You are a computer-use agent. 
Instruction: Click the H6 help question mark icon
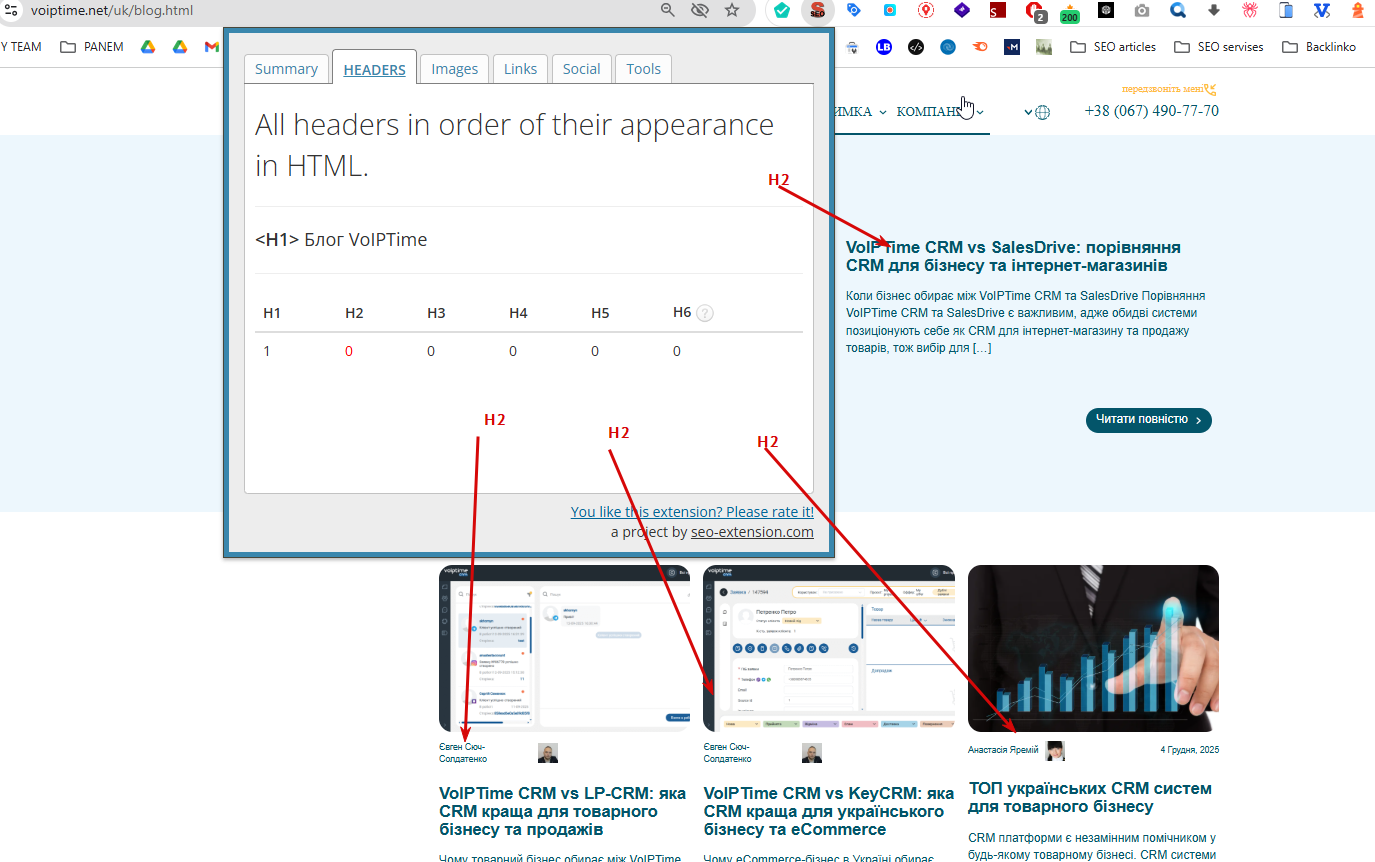pos(705,313)
